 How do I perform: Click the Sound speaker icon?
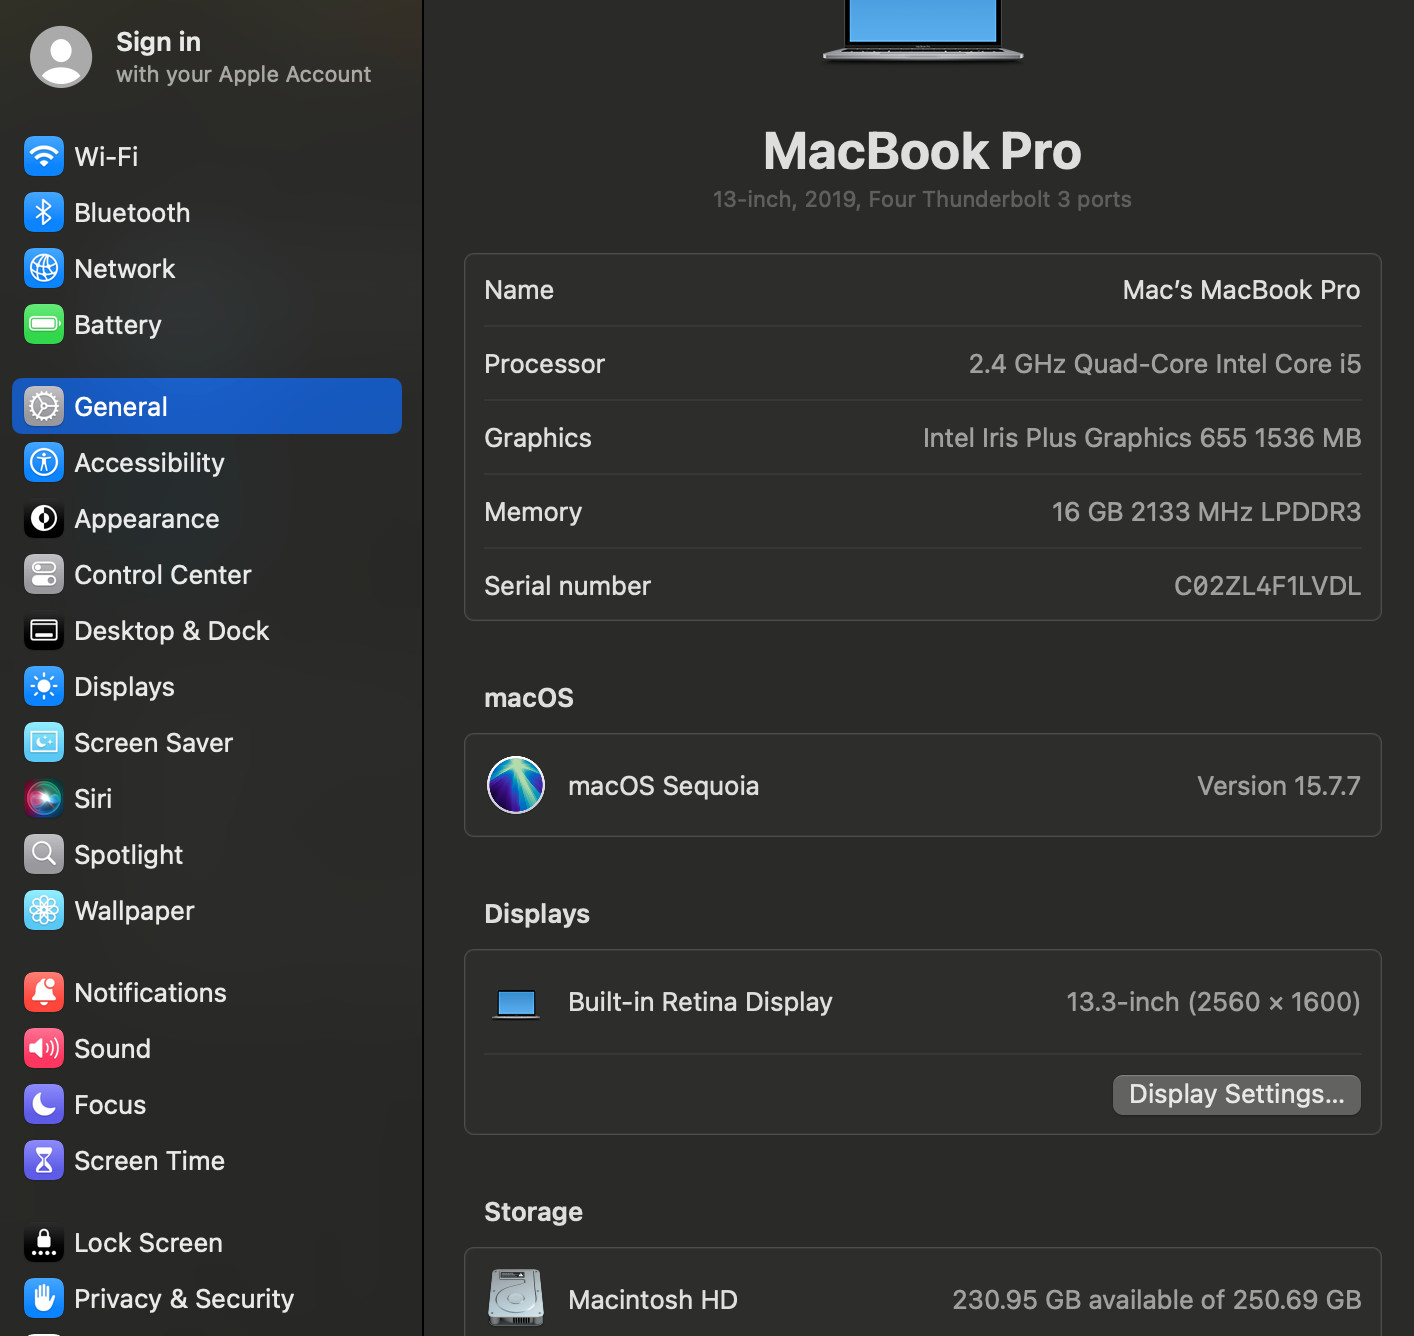(44, 1048)
